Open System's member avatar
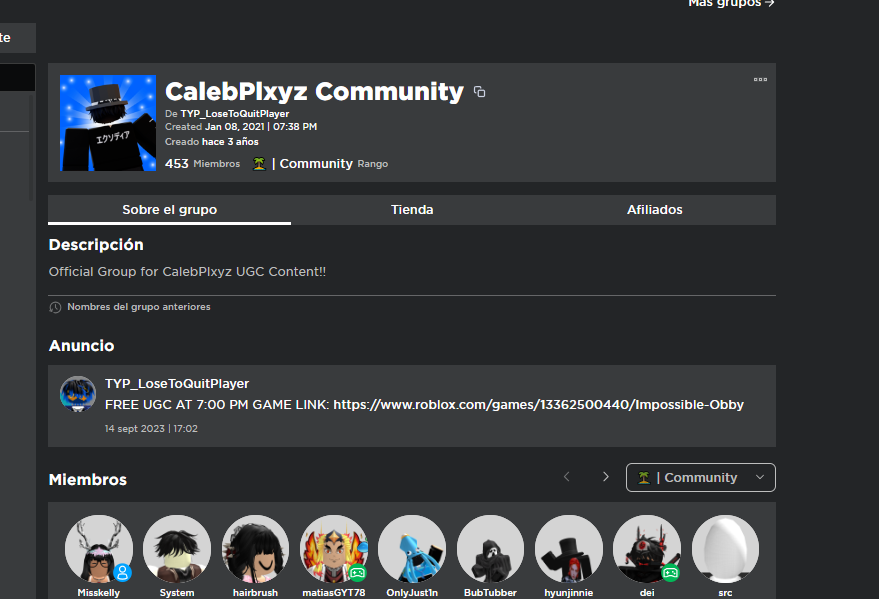The image size is (879, 599). [177, 549]
